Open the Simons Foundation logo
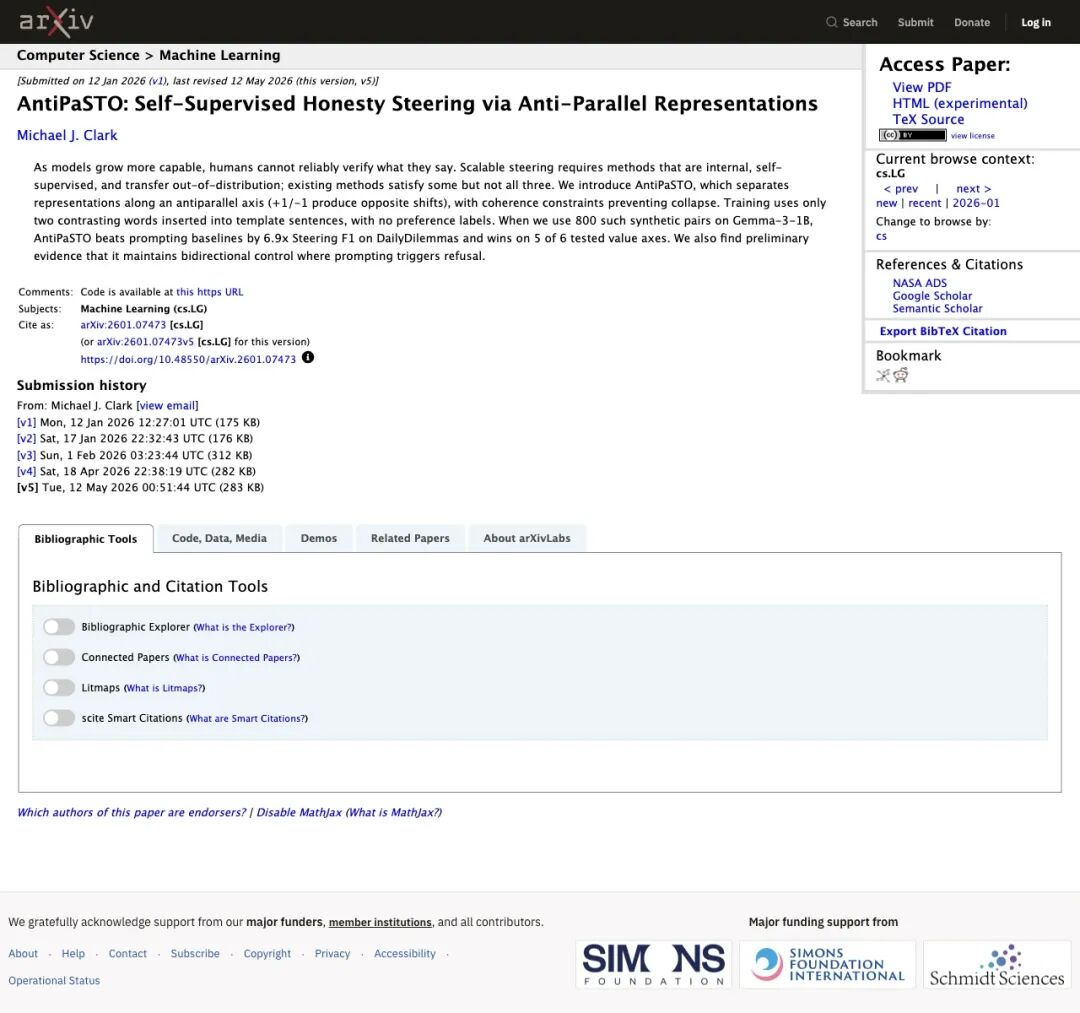Image resolution: width=1080 pixels, height=1013 pixels. click(x=654, y=964)
